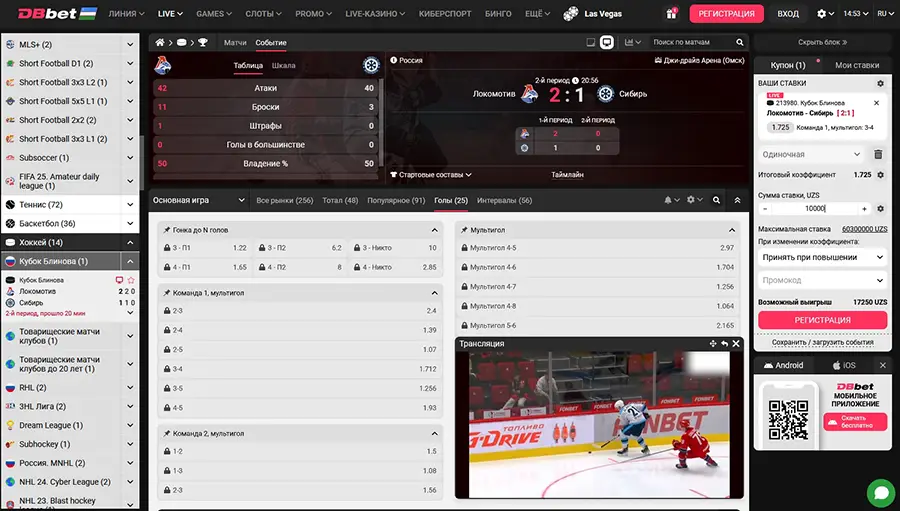Add Кубок Блинова match to favorites star
The height and width of the screenshot is (511, 900).
tap(131, 280)
